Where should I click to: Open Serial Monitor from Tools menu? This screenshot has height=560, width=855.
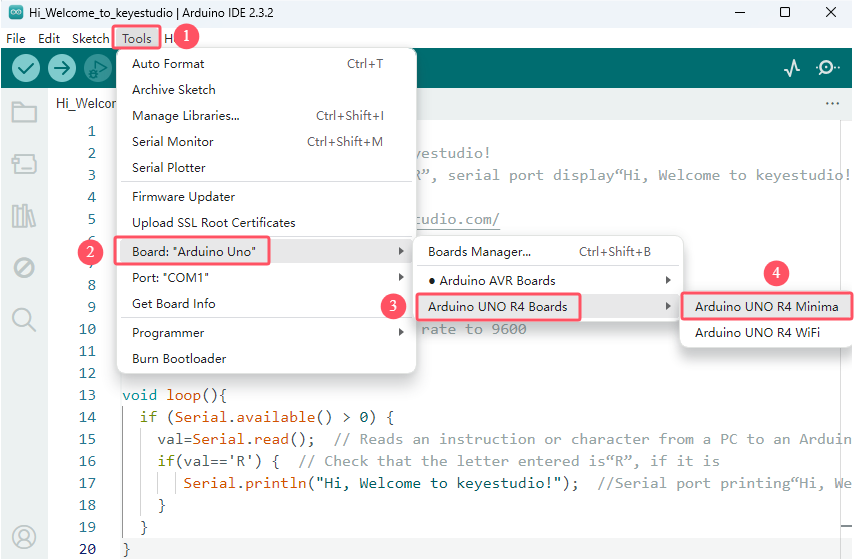266,142
